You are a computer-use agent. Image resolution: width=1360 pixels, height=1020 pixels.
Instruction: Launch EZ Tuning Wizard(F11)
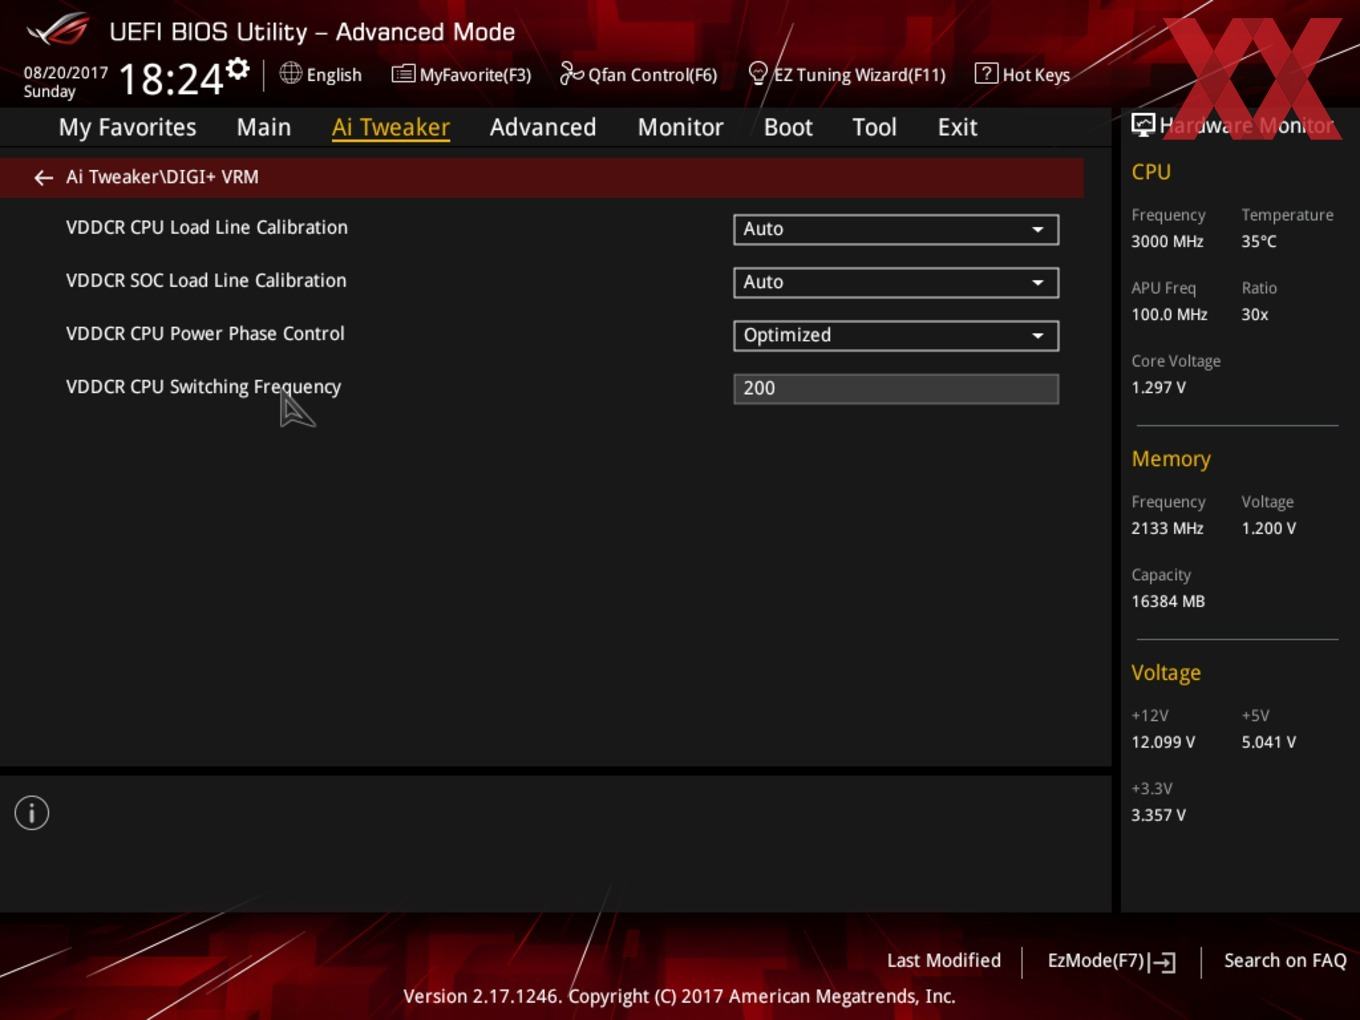847,74
